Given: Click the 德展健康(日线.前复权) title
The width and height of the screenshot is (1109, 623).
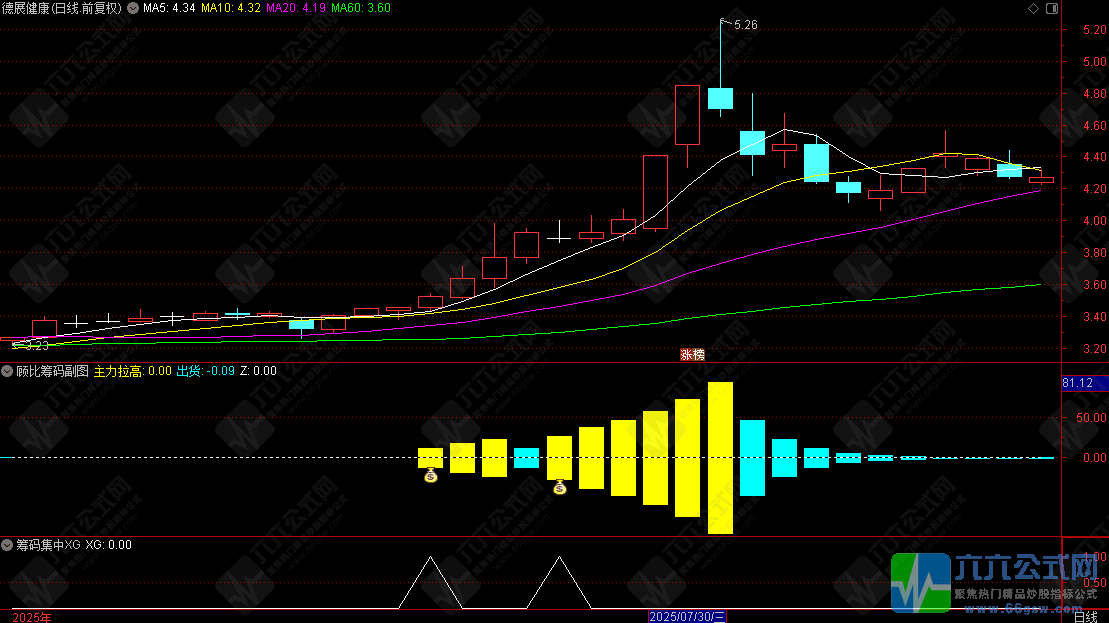Looking at the screenshot, I should point(62,8).
